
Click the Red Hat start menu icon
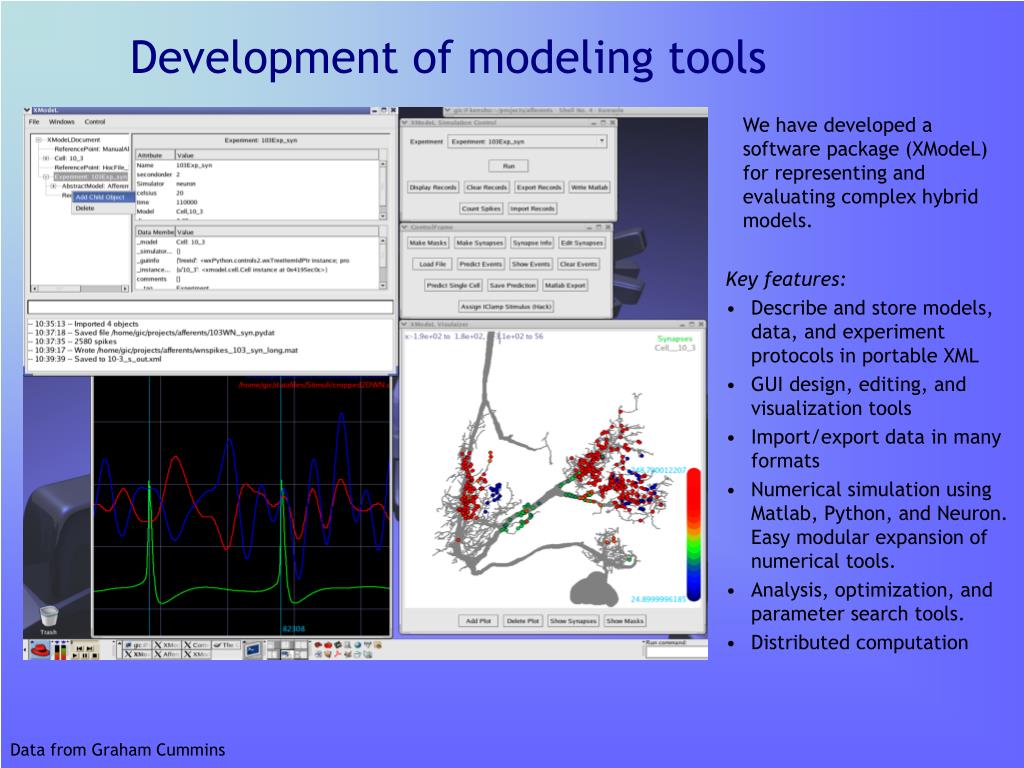coord(40,650)
